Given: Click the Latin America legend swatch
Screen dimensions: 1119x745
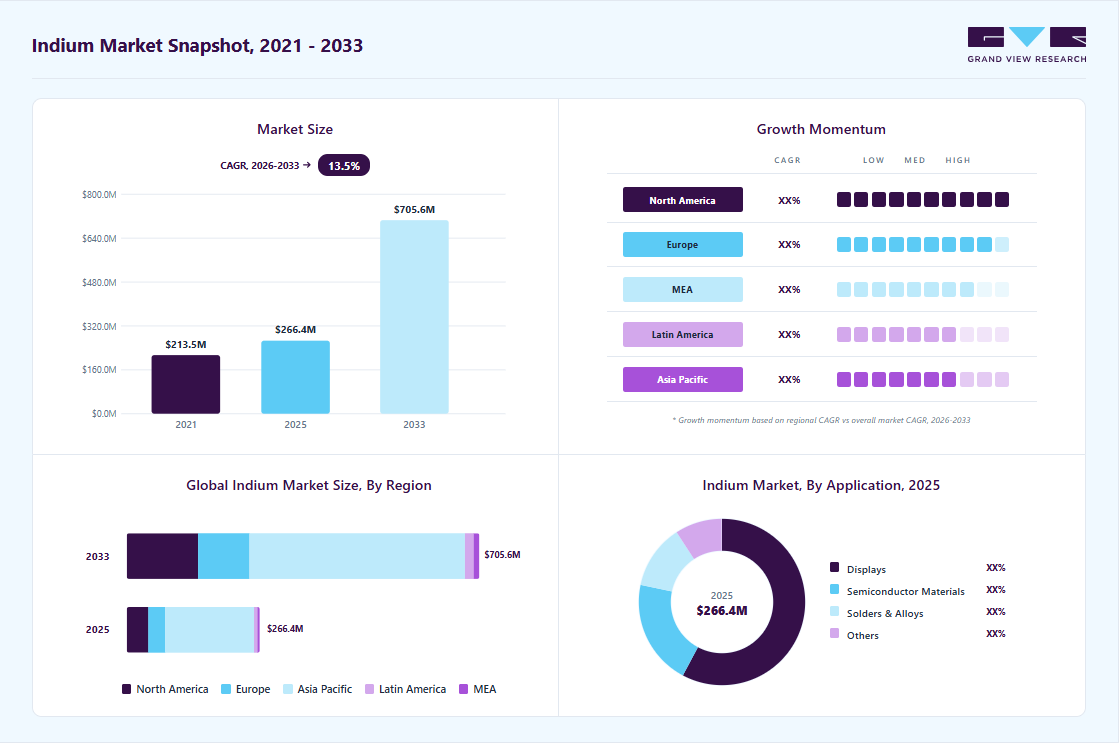Looking at the screenshot, I should [370, 689].
